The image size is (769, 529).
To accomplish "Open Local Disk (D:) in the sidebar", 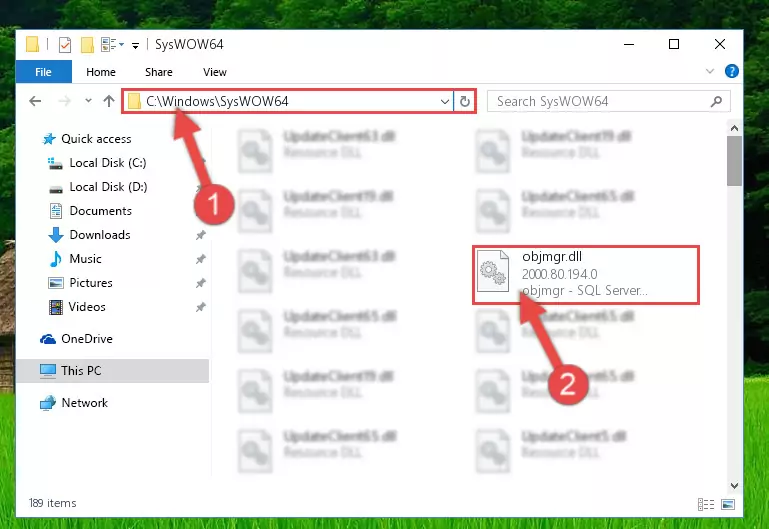I will [108, 187].
